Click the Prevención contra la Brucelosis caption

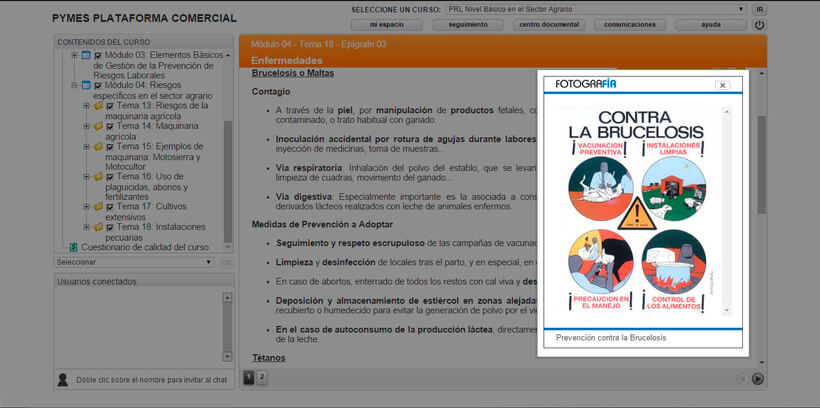(611, 338)
